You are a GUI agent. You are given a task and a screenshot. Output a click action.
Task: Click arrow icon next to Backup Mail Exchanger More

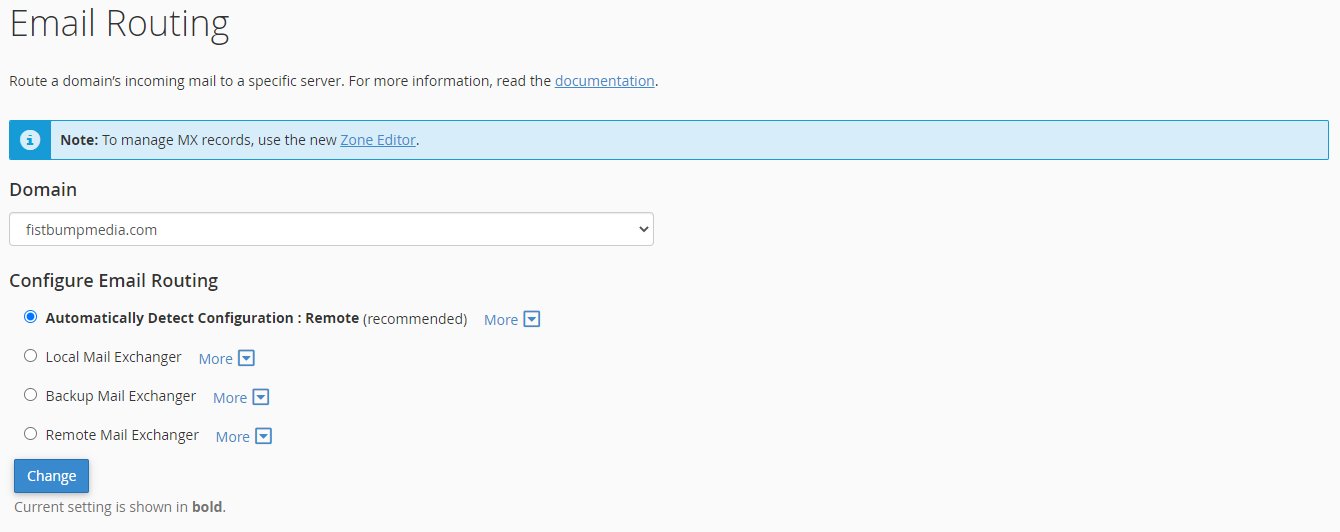261,397
